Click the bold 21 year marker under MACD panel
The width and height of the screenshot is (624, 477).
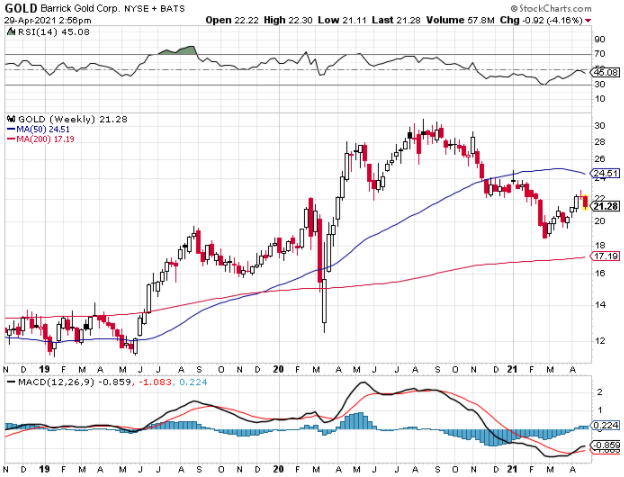pos(510,468)
